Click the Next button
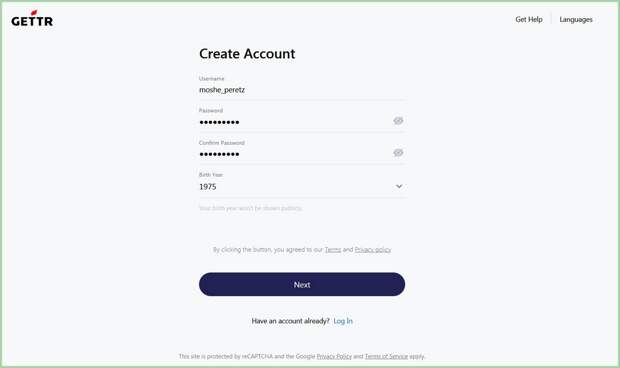The width and height of the screenshot is (620, 368). pos(302,284)
